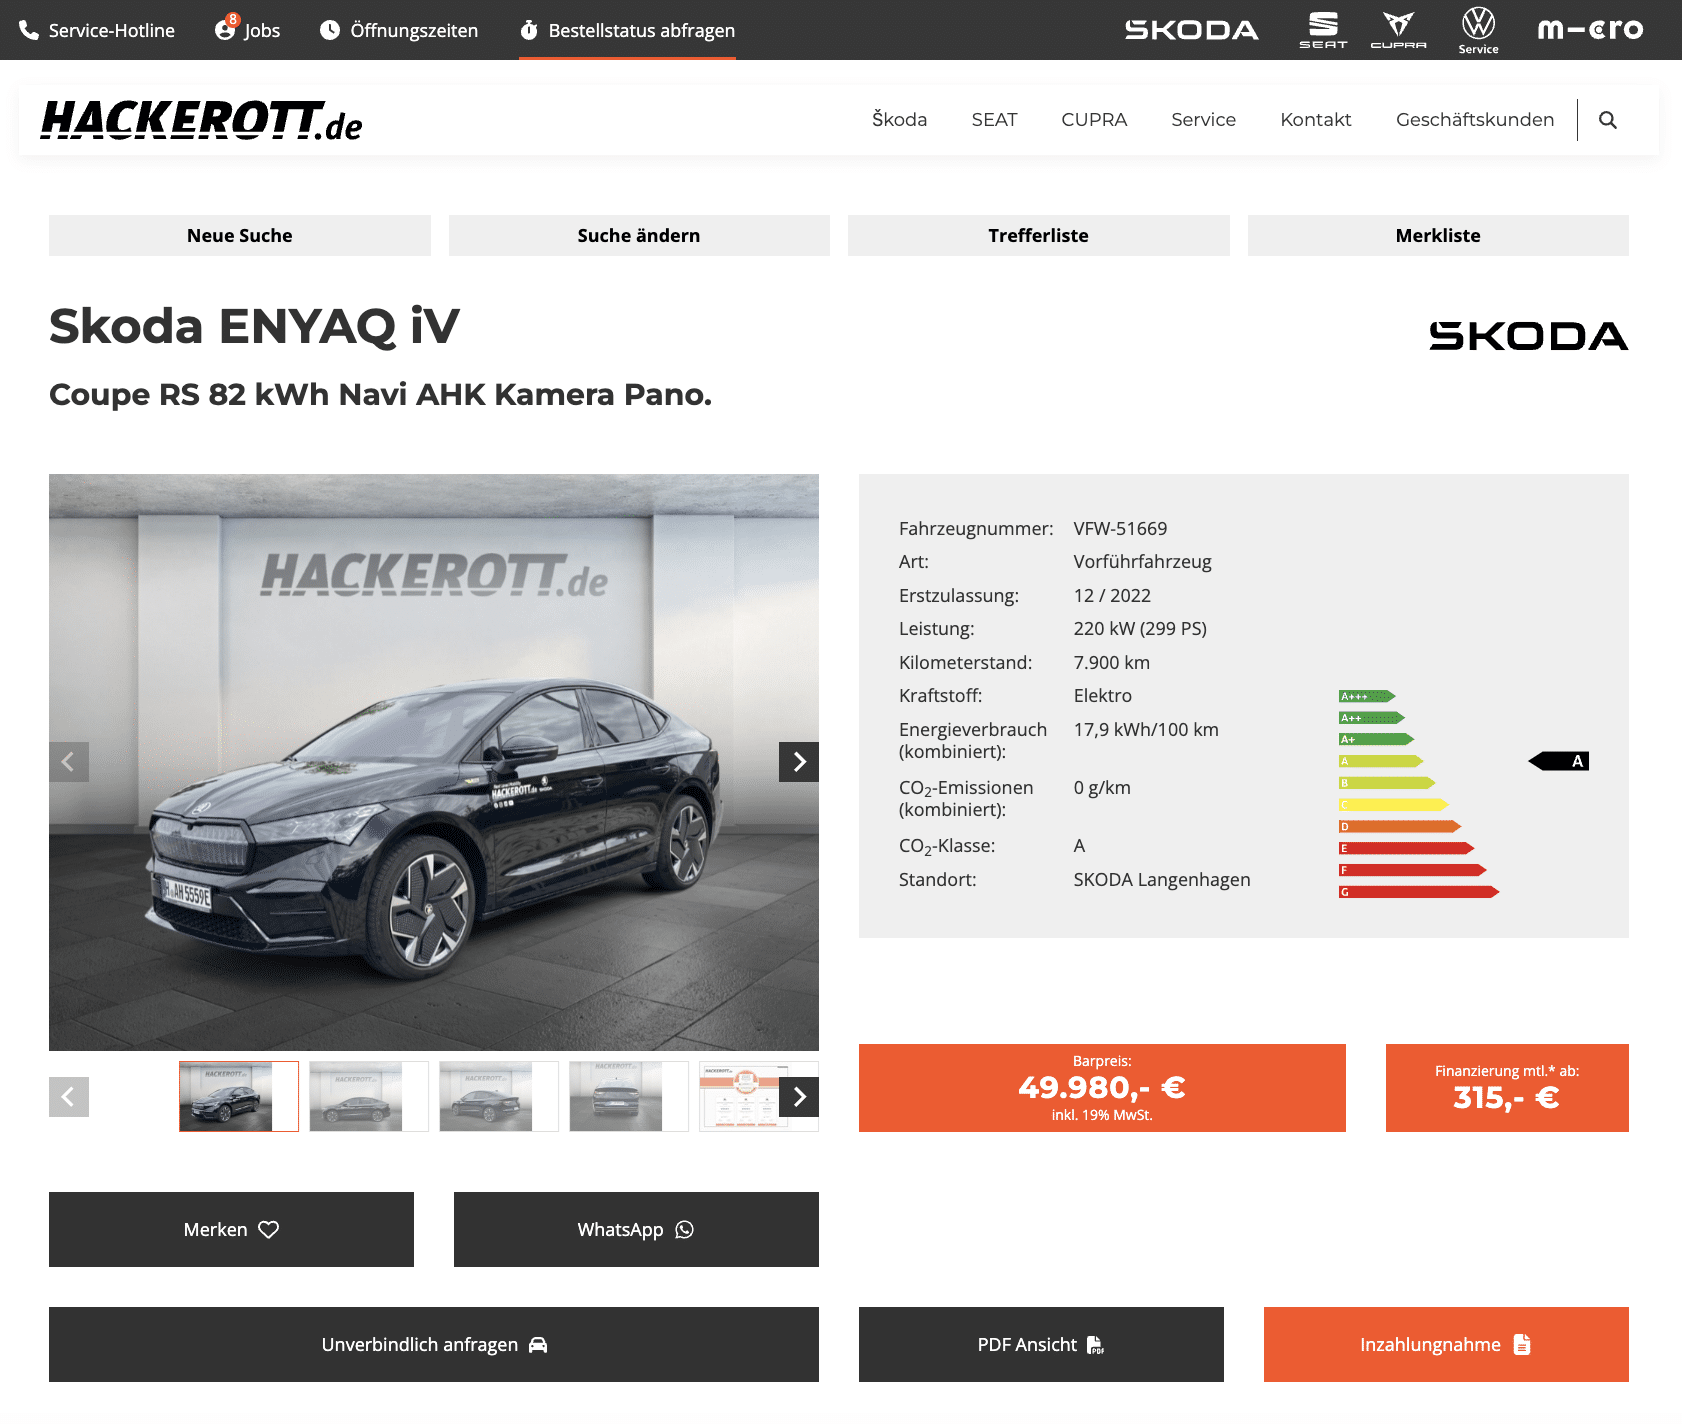Save car with Merken heart button

[231, 1229]
